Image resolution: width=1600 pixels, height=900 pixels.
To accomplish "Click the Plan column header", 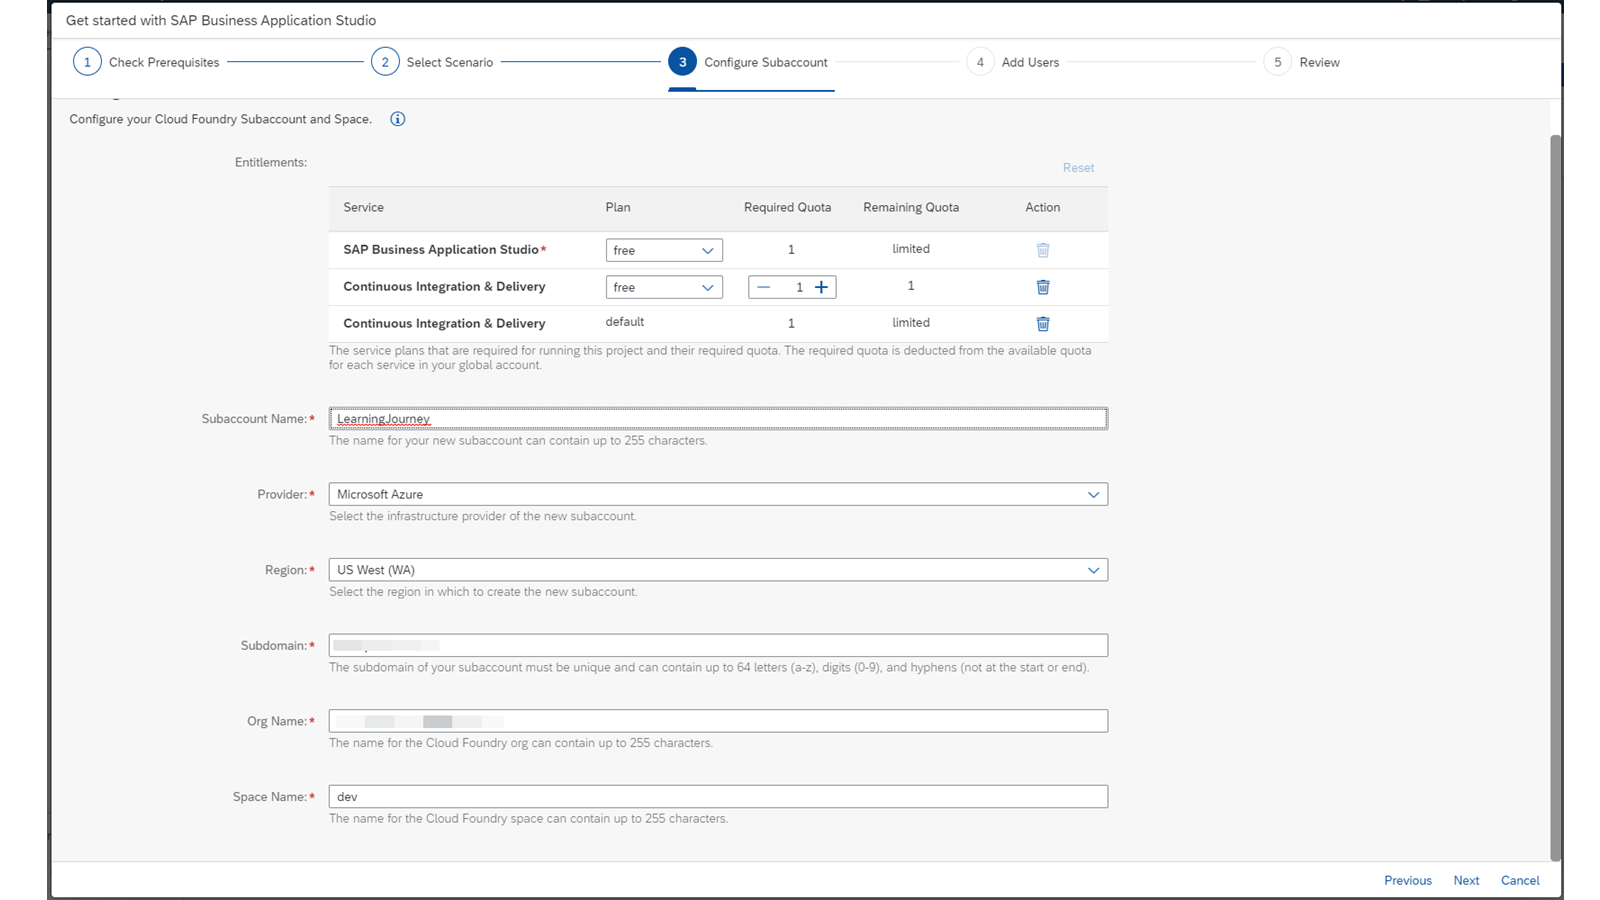I will coord(618,208).
